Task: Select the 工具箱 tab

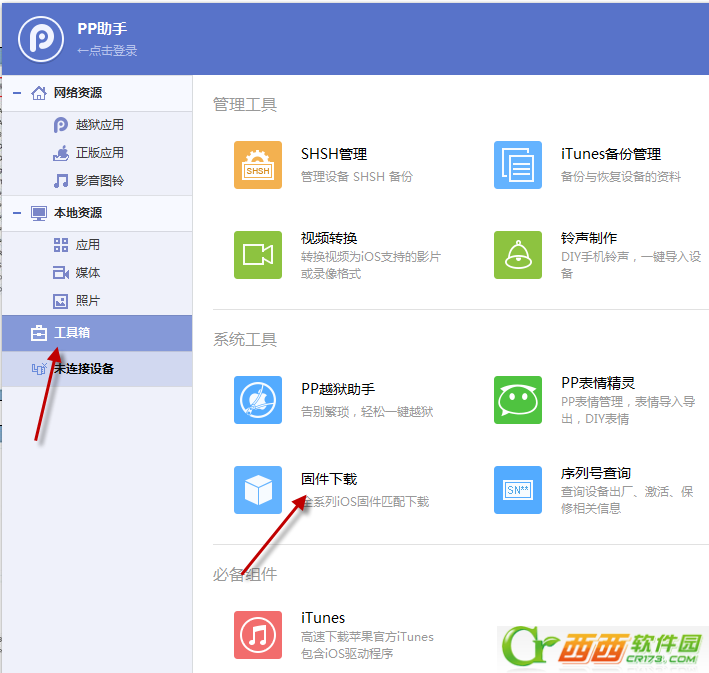Action: point(97,333)
